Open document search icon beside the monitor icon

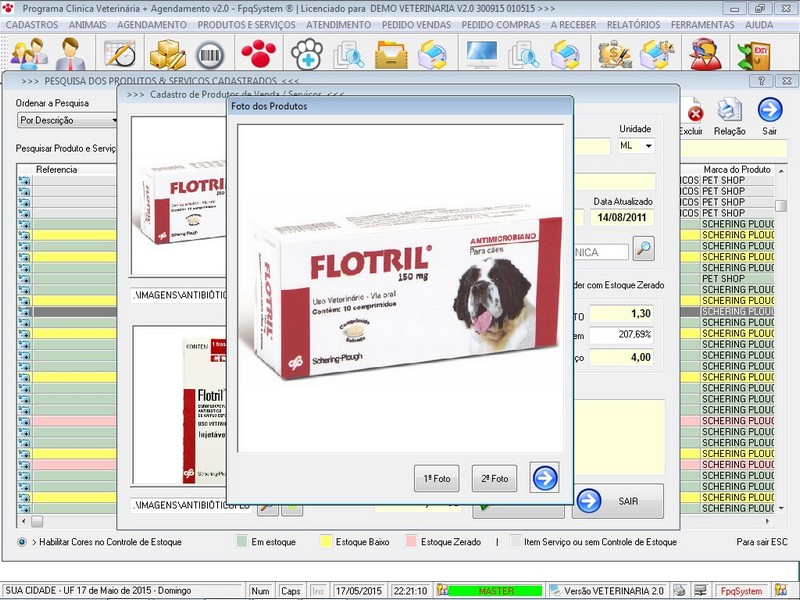point(523,55)
